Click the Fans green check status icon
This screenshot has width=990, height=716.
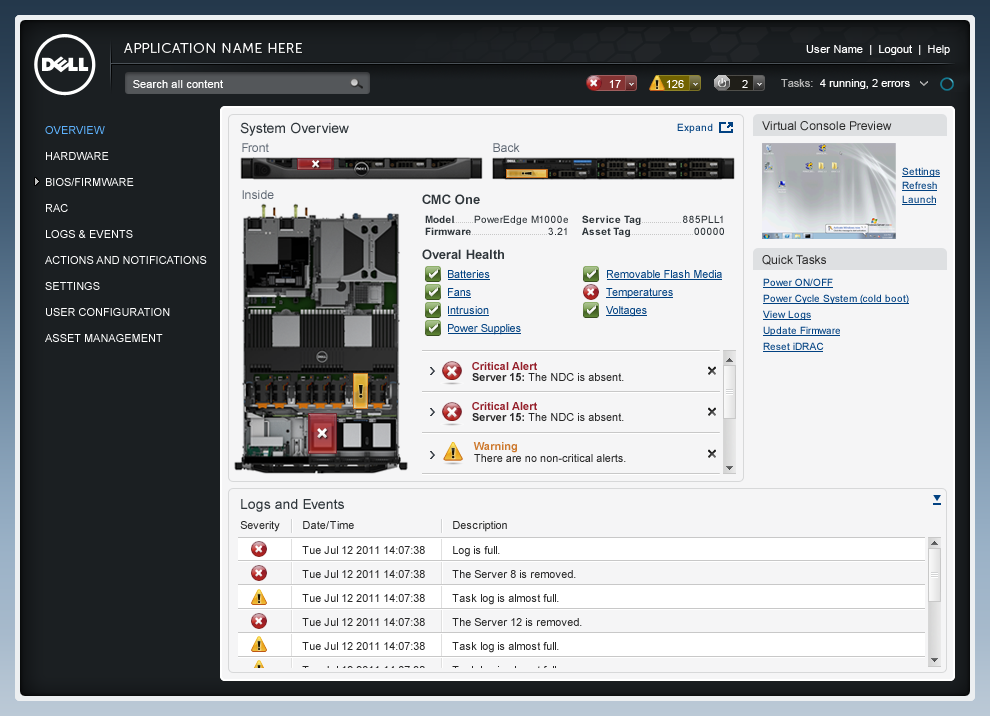[432, 292]
